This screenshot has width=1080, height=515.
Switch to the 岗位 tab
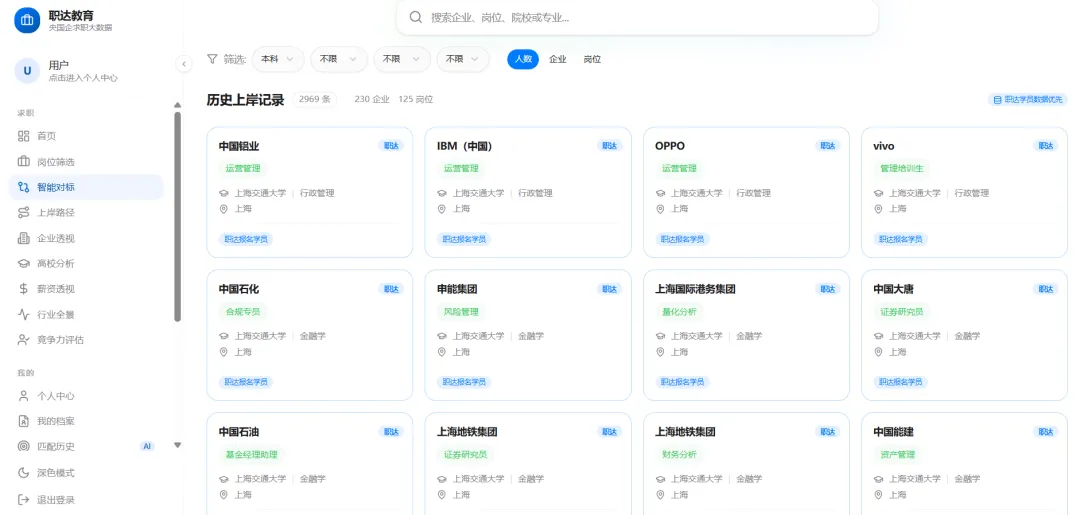[x=592, y=59]
